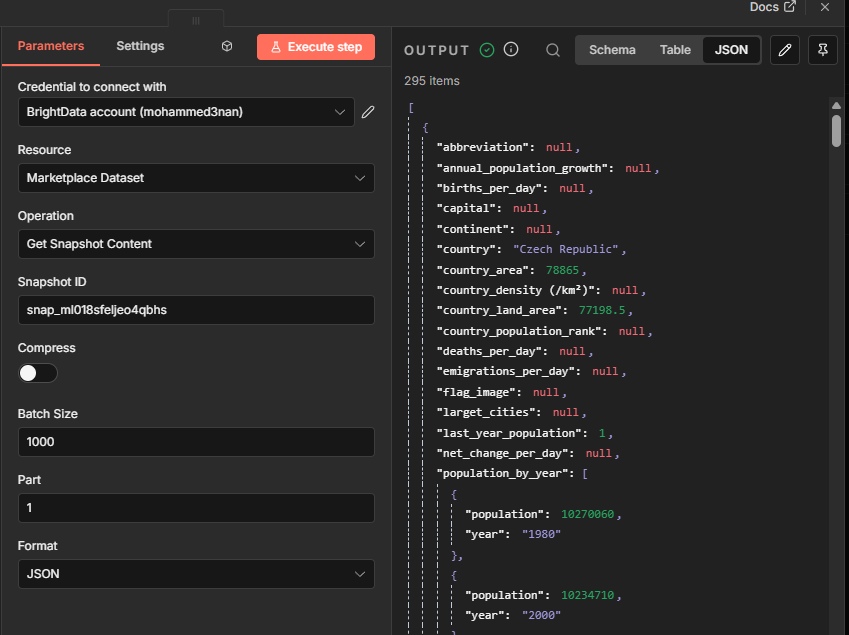849x635 pixels.
Task: Click the cube icon beside Settings tab
Action: click(x=227, y=47)
